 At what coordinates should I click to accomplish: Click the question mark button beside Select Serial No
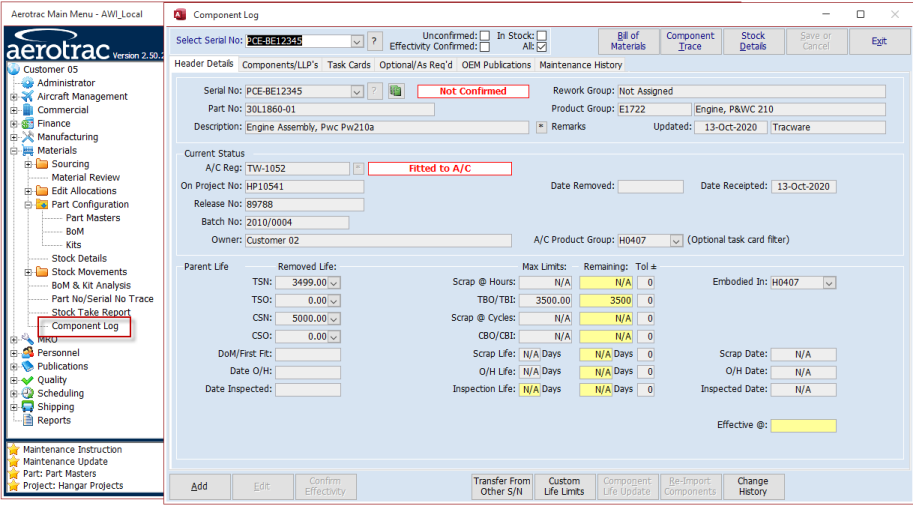(375, 41)
